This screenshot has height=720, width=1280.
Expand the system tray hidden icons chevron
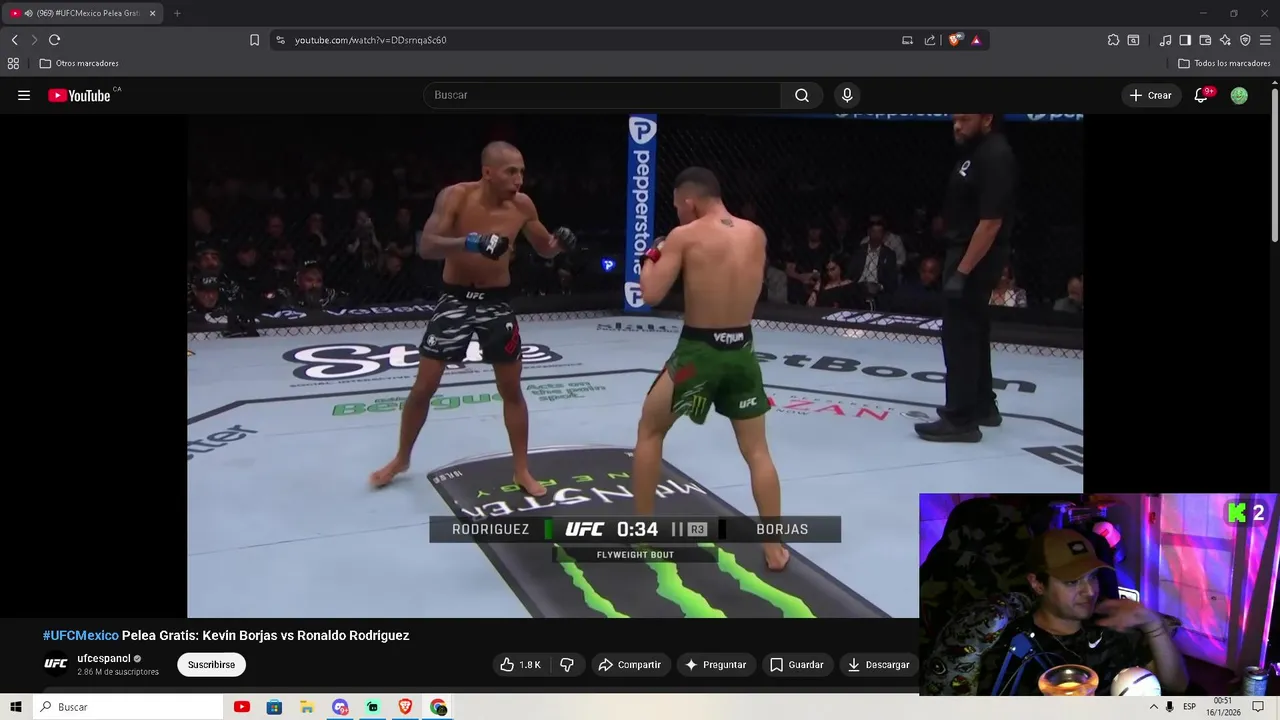click(x=1153, y=707)
